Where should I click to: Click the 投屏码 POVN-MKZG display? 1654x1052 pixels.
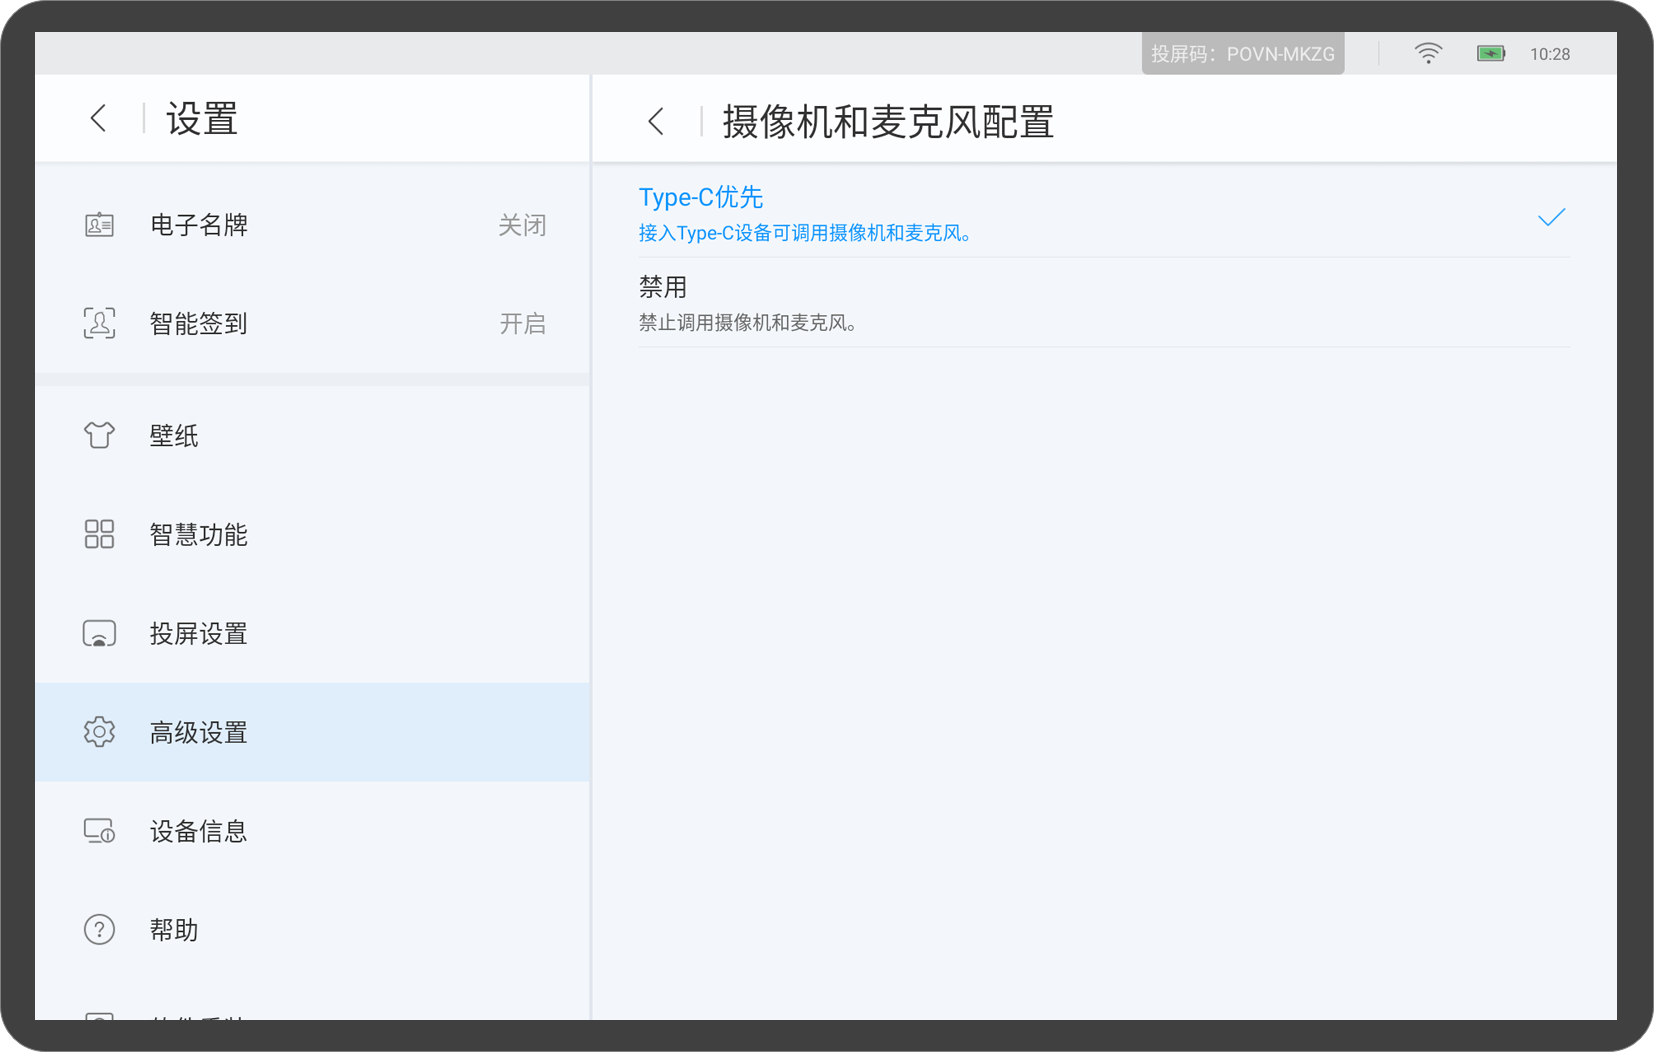pyautogui.click(x=1242, y=54)
